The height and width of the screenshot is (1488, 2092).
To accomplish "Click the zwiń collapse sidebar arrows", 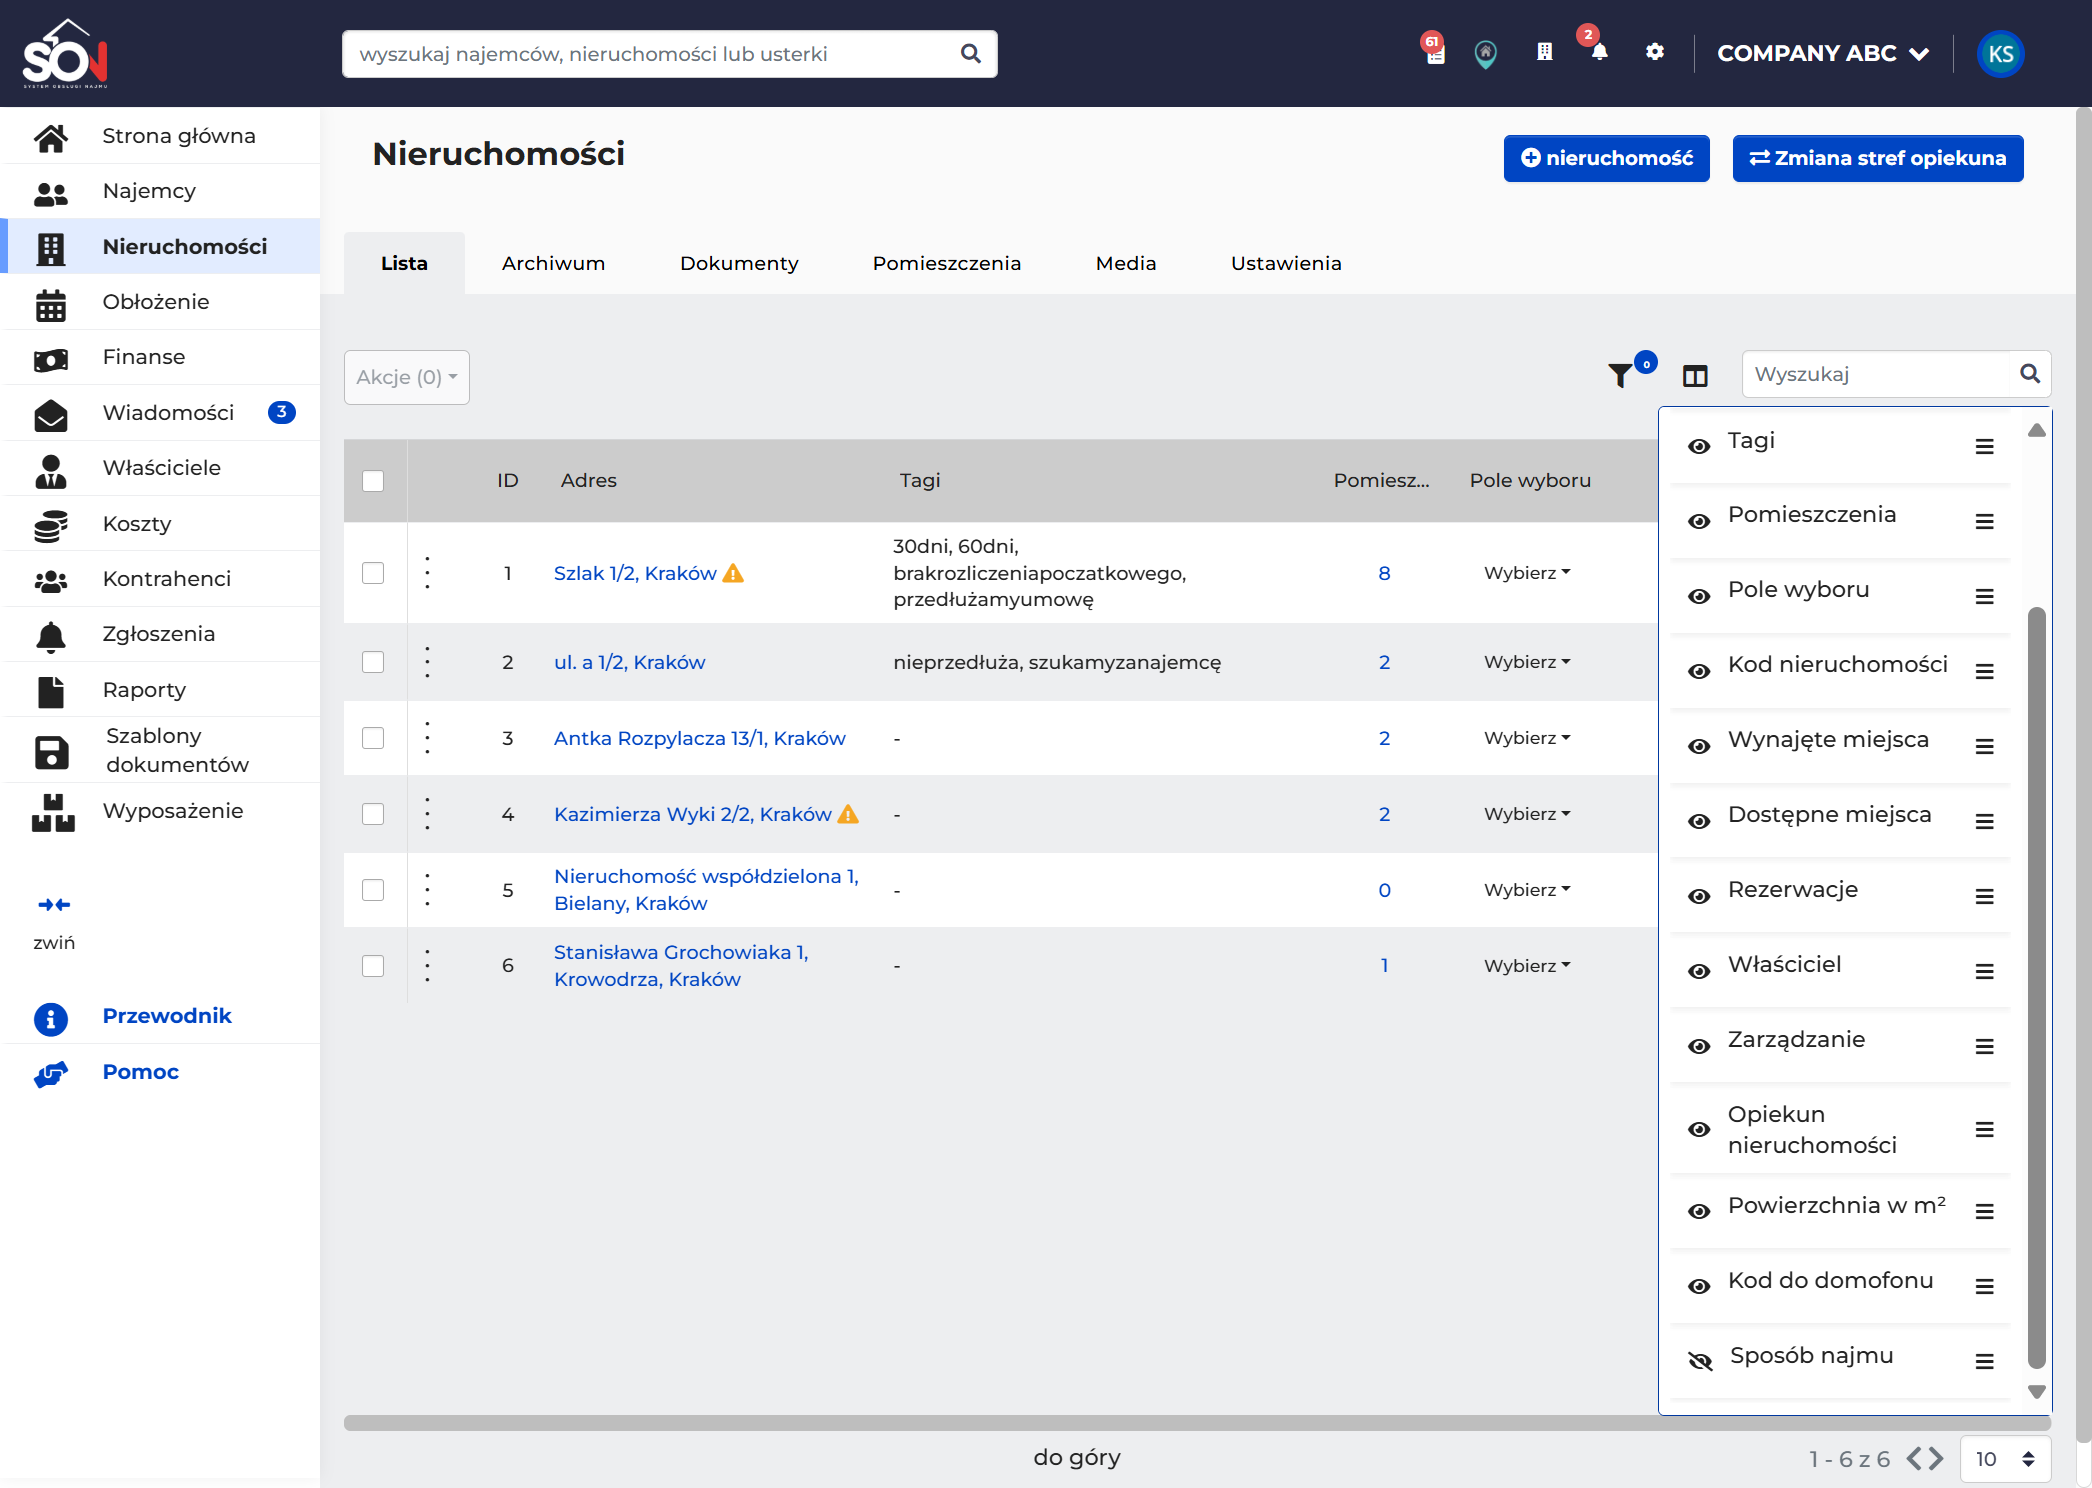I will [x=54, y=905].
